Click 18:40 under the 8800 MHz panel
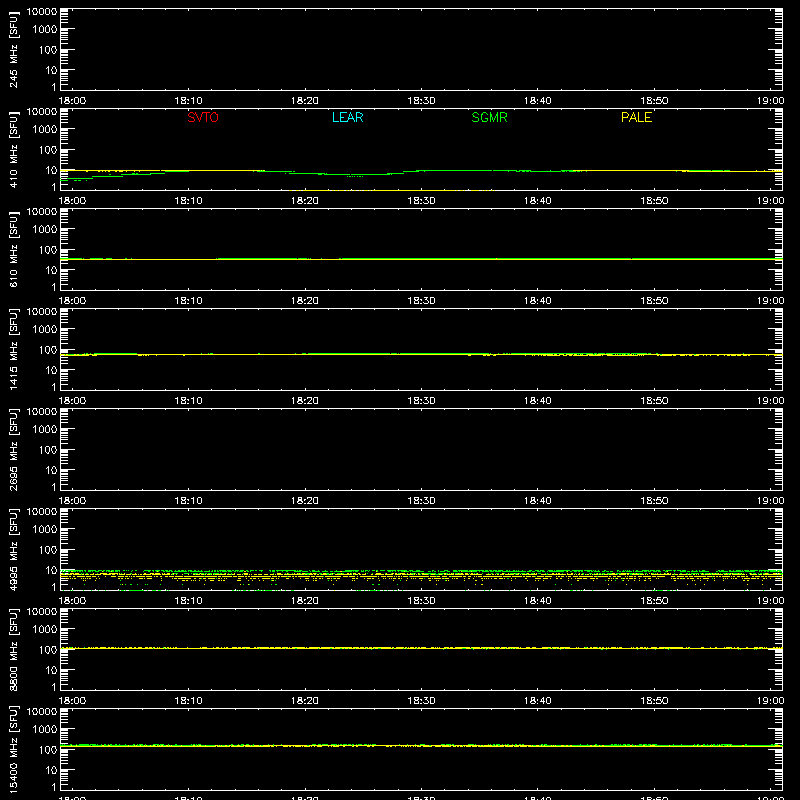The height and width of the screenshot is (800, 800). pos(538,701)
